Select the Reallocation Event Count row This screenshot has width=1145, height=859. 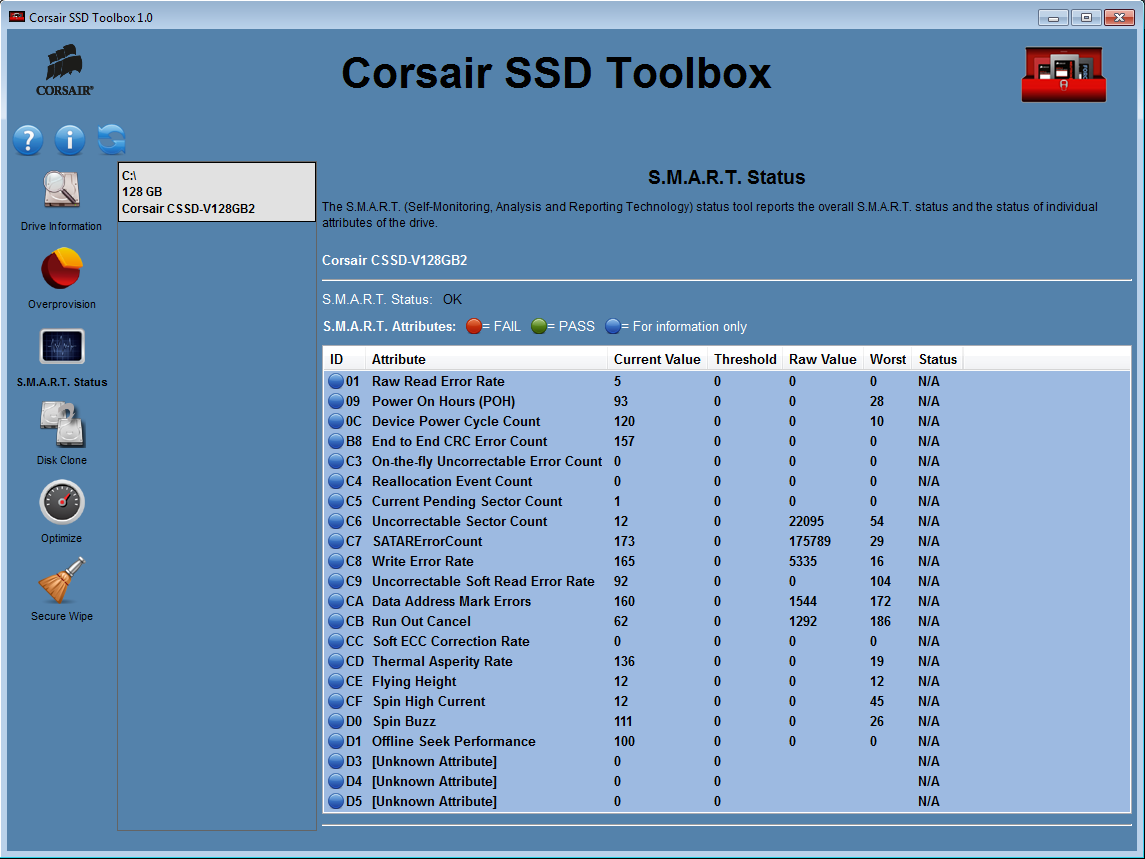[727, 481]
